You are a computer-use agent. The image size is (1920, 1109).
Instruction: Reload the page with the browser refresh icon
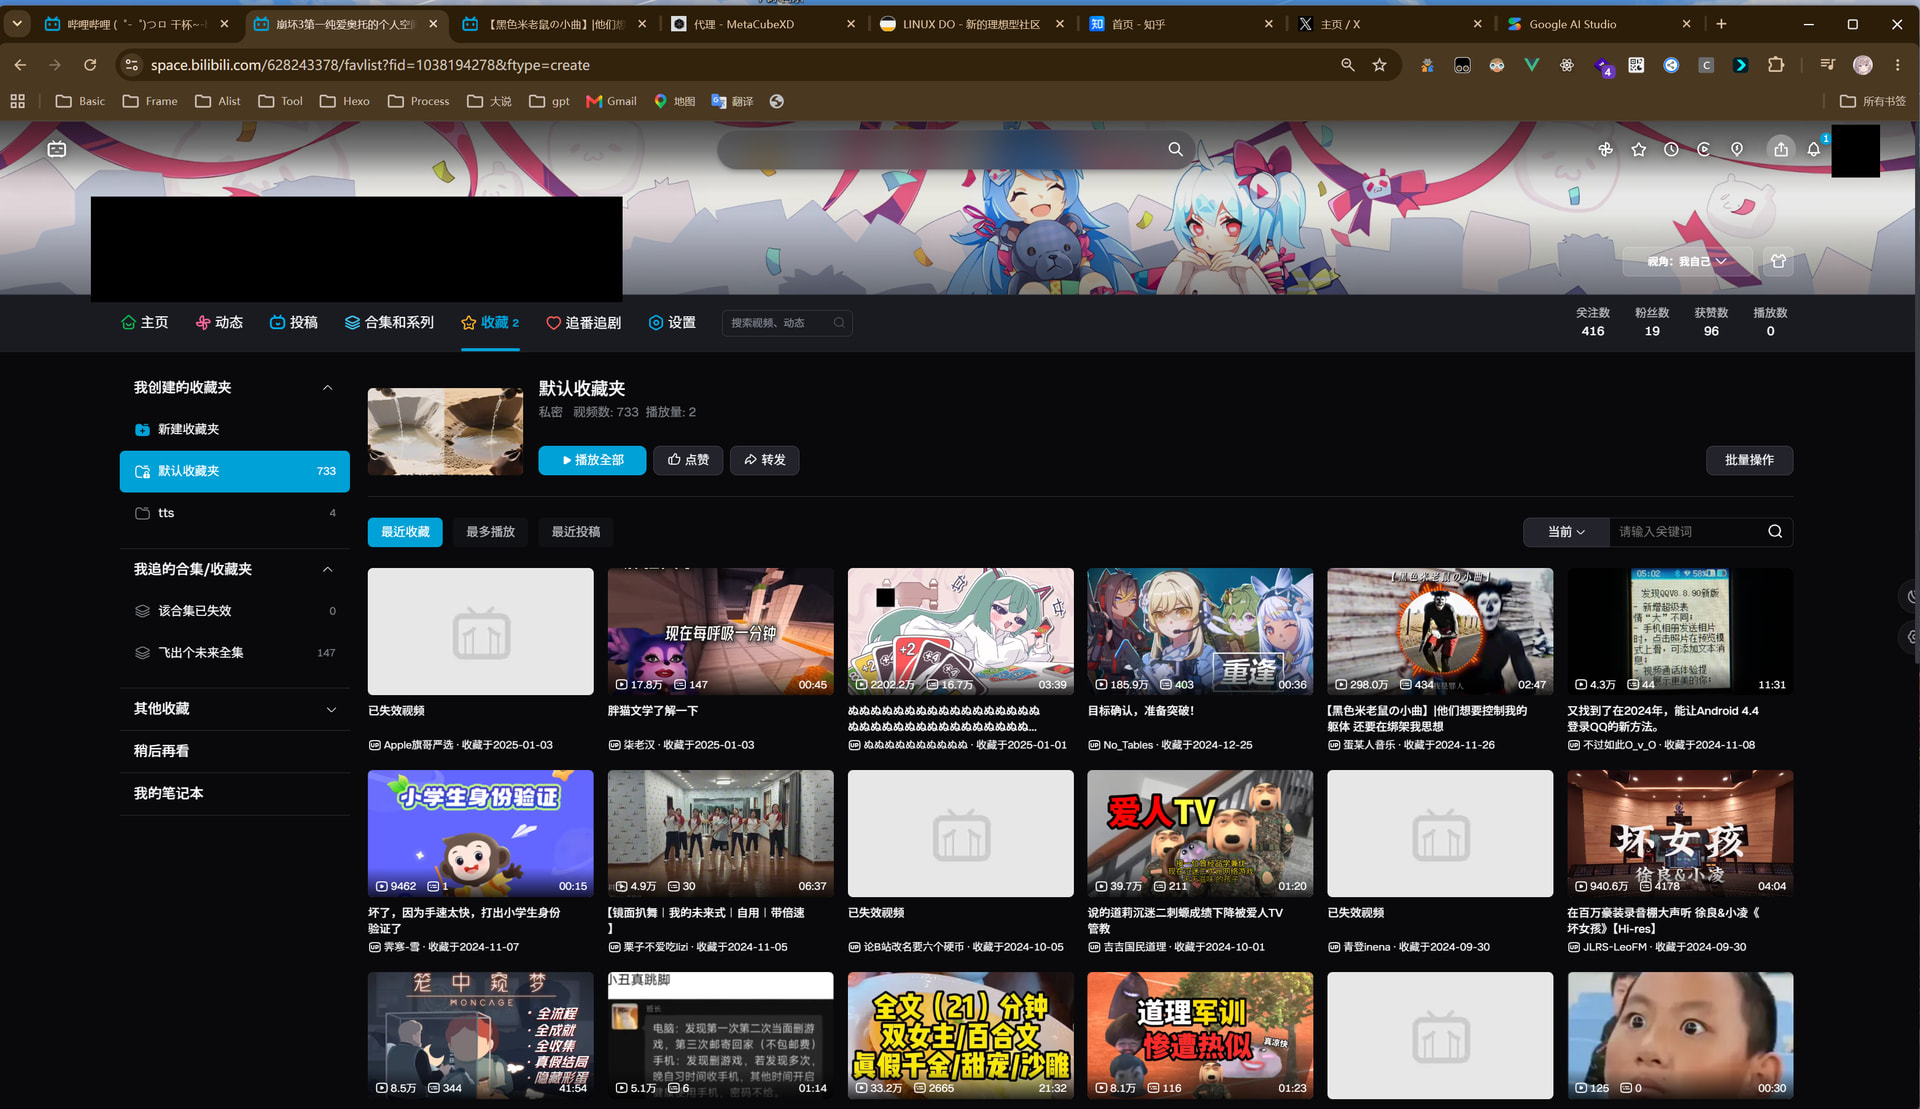point(90,65)
